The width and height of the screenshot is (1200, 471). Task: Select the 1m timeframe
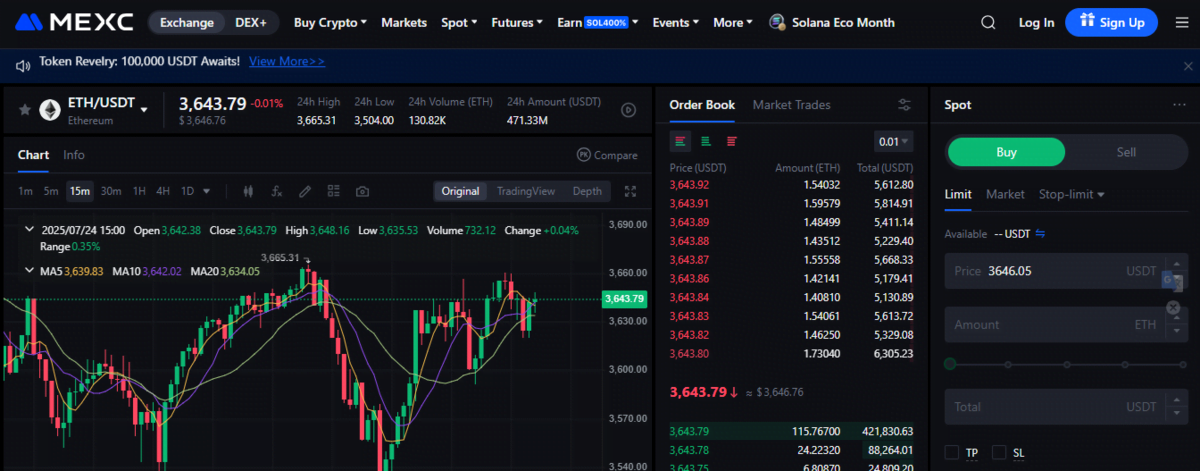tap(25, 191)
